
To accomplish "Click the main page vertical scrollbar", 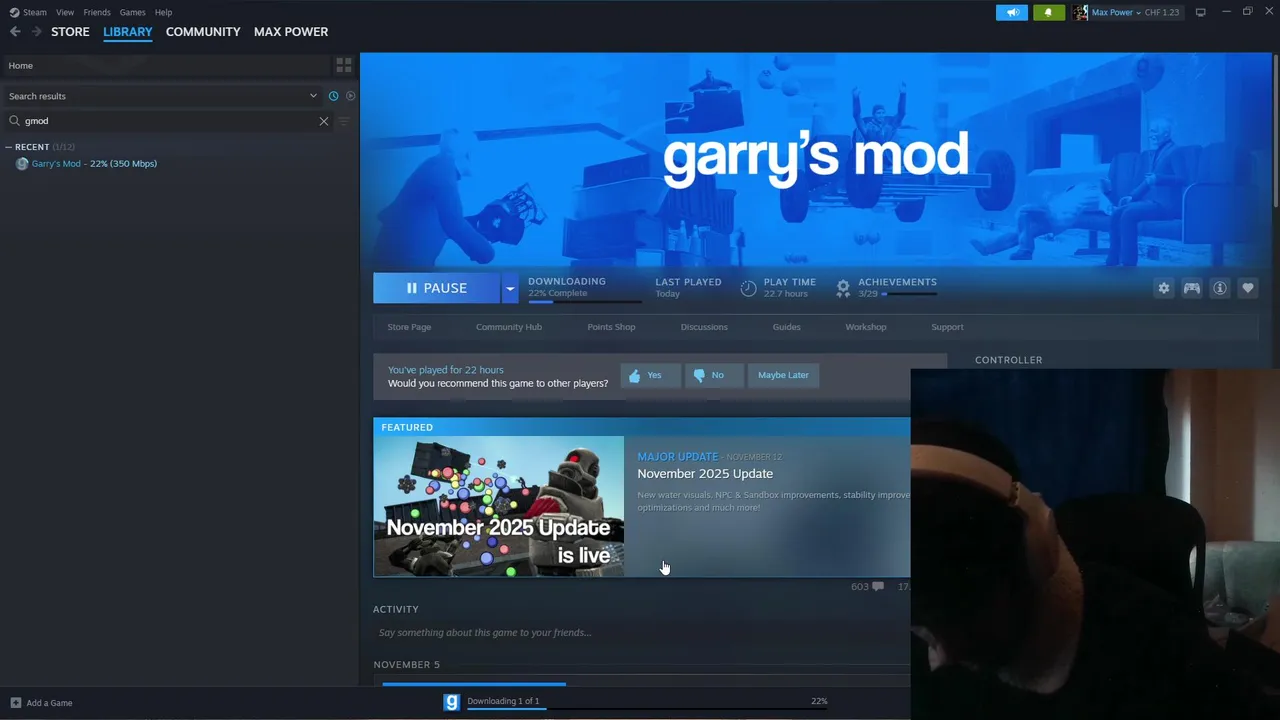I will [1275, 130].
